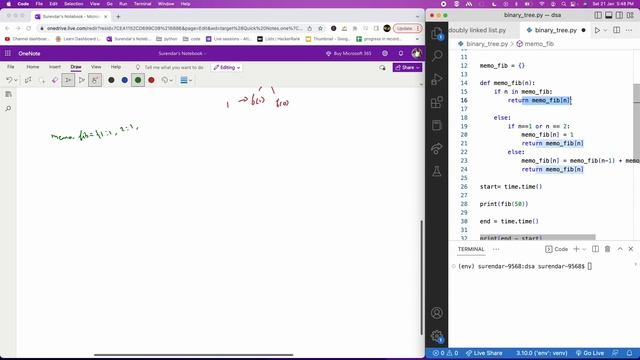
Task: Open the Terminal menu in macOS menu bar
Action: pos(142,4)
